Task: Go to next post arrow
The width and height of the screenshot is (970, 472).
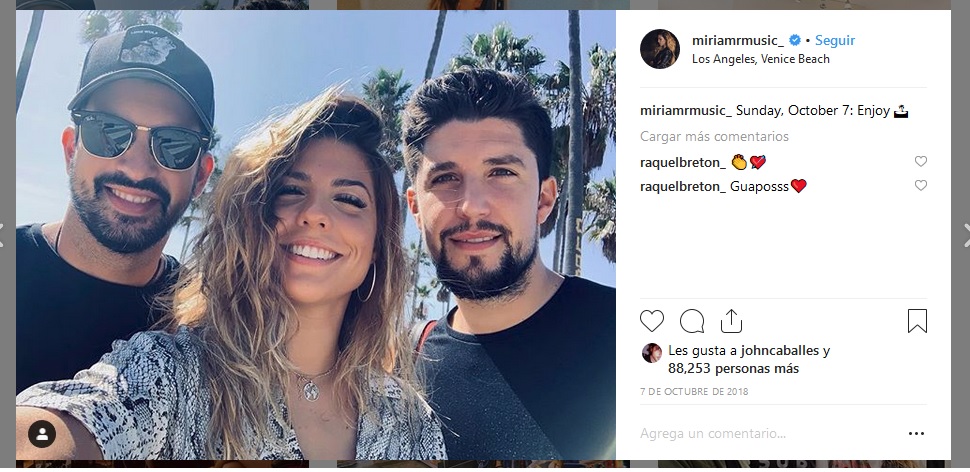Action: [966, 235]
